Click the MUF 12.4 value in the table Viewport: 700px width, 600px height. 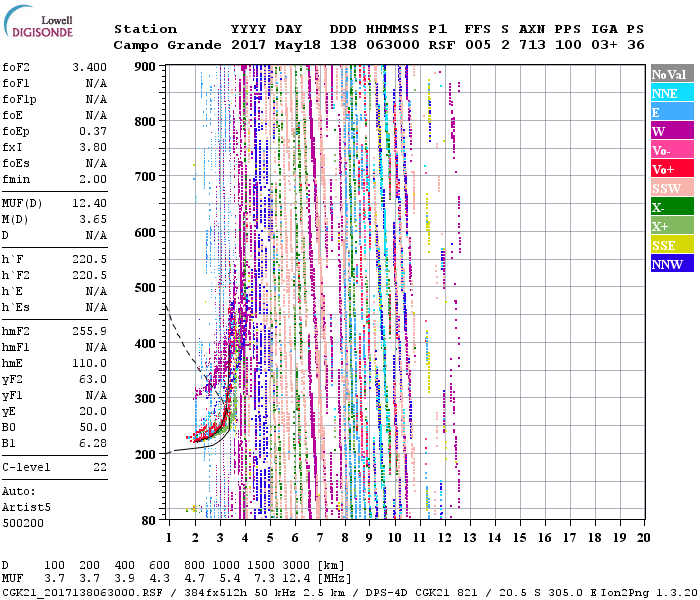tap(296, 579)
